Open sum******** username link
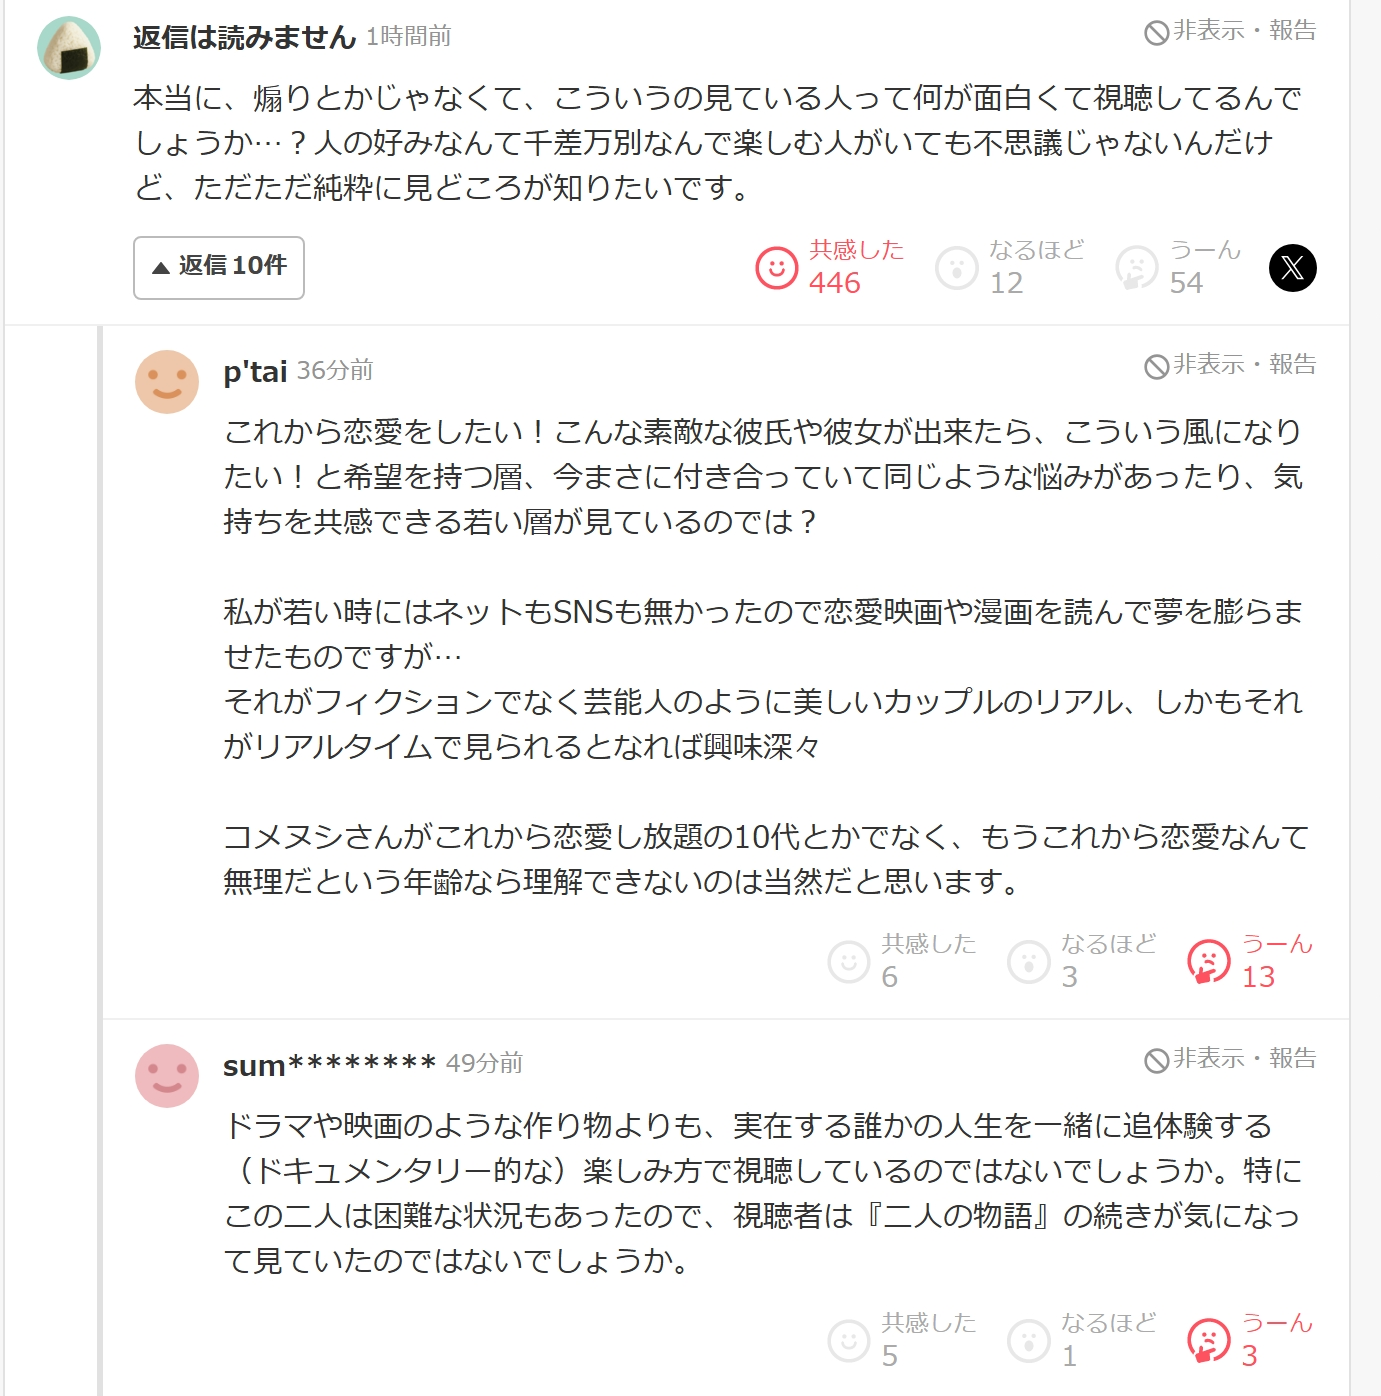 tap(329, 1065)
